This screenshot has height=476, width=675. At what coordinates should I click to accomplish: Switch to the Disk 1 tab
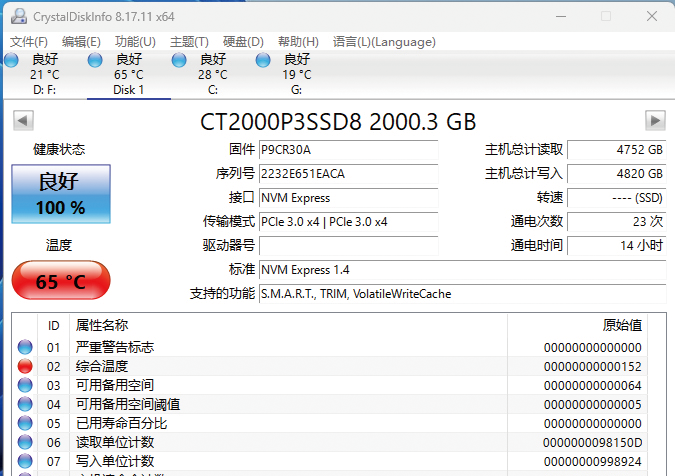[x=129, y=74]
